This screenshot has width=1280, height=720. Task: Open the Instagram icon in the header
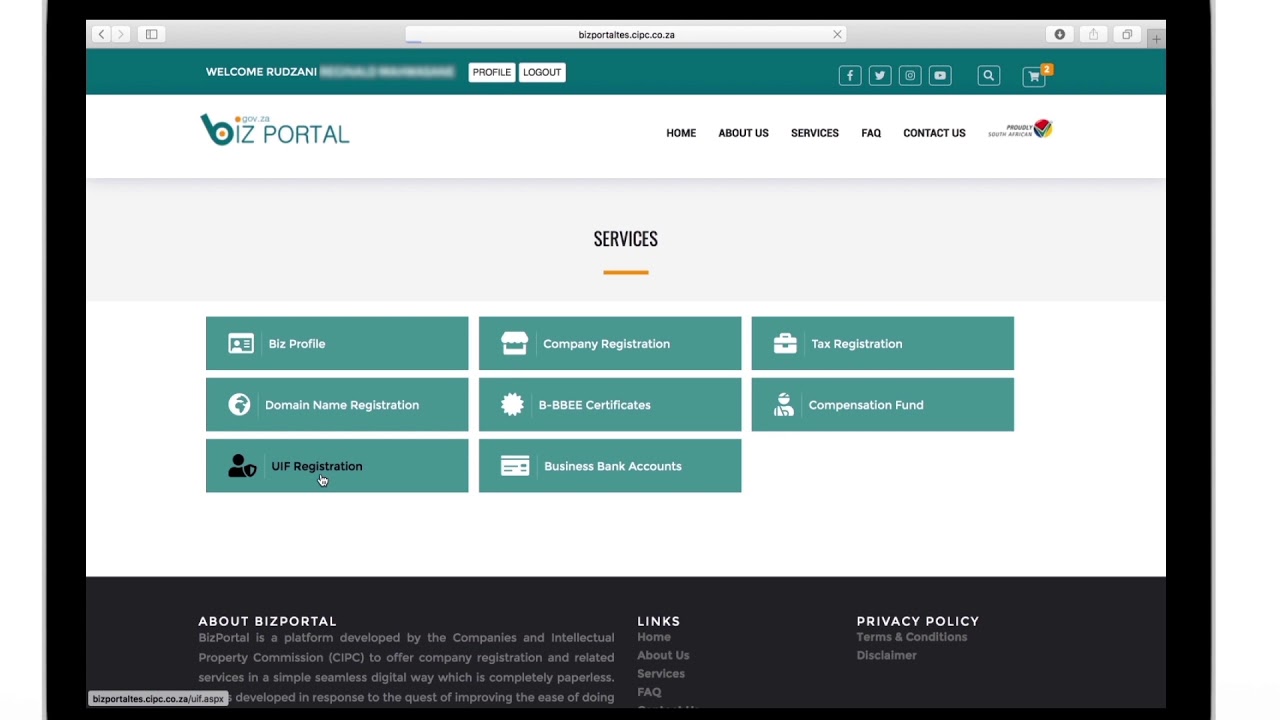click(909, 75)
